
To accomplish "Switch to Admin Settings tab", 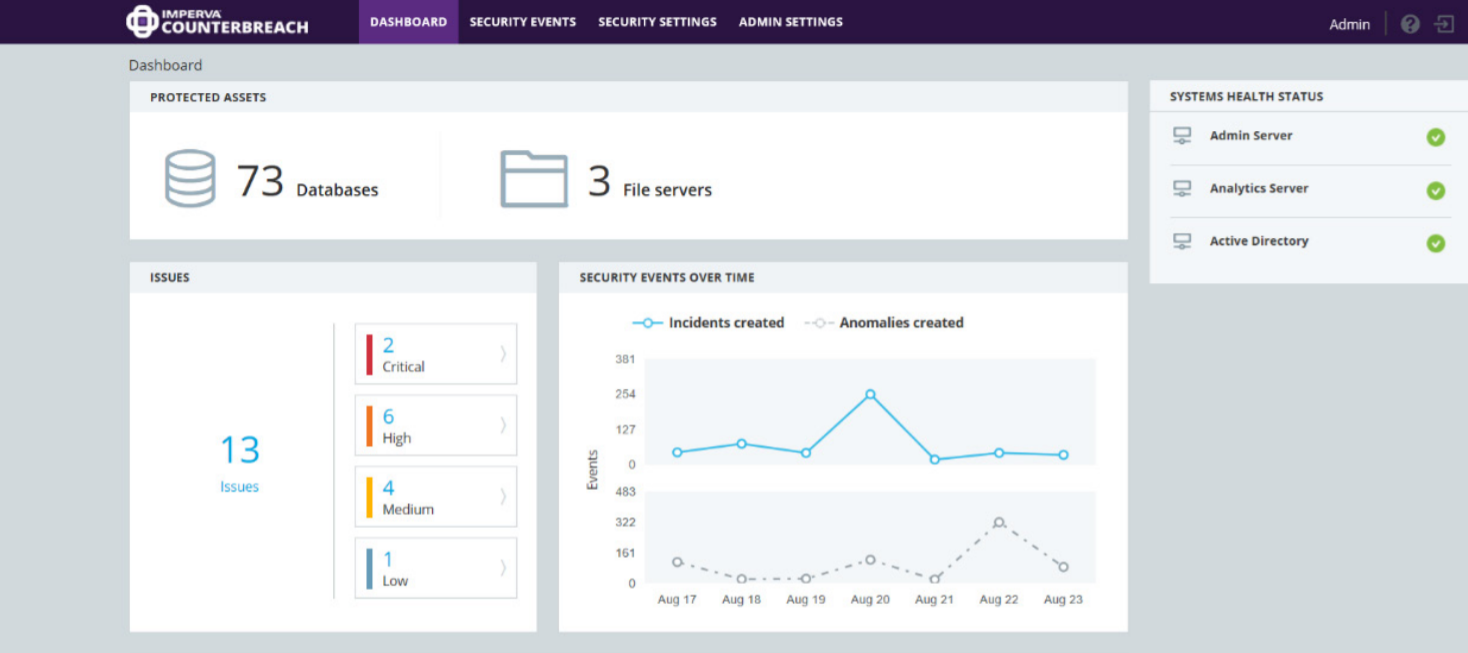I will (x=790, y=22).
